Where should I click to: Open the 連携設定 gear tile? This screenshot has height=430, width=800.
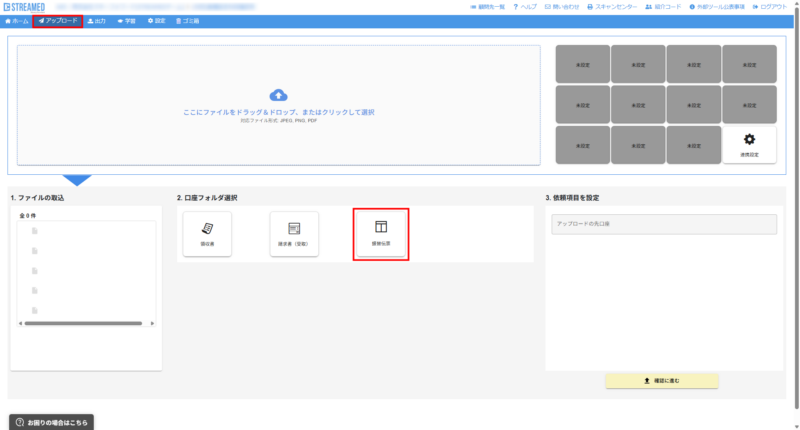coord(749,145)
